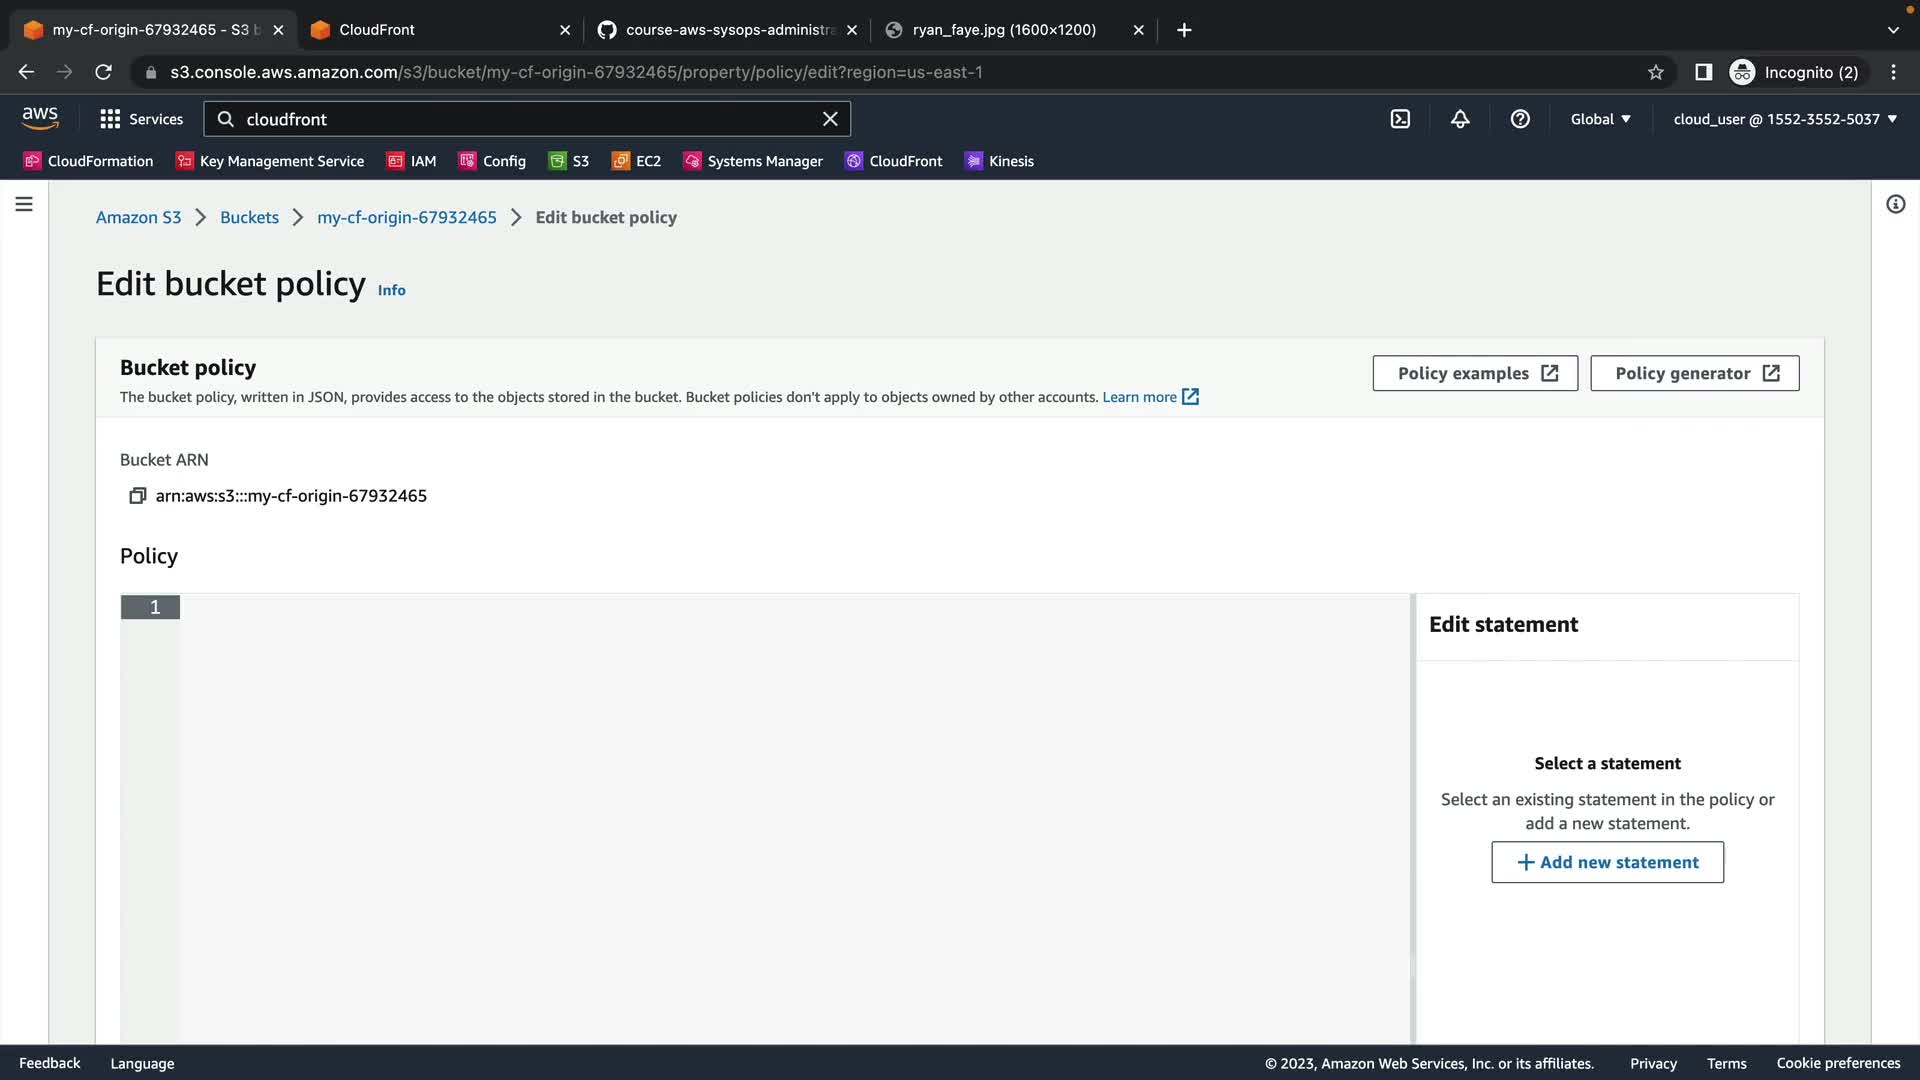This screenshot has width=1920, height=1080.
Task: Open Chrome's tab search dropdown arrow
Action: coord(1893,30)
